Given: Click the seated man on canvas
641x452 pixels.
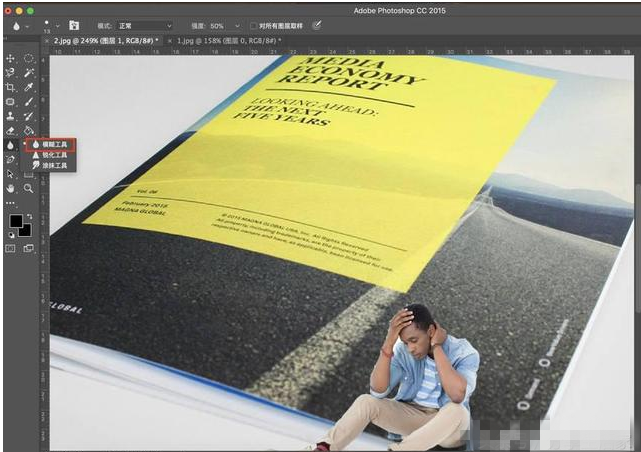Looking at the screenshot, I should (x=413, y=376).
